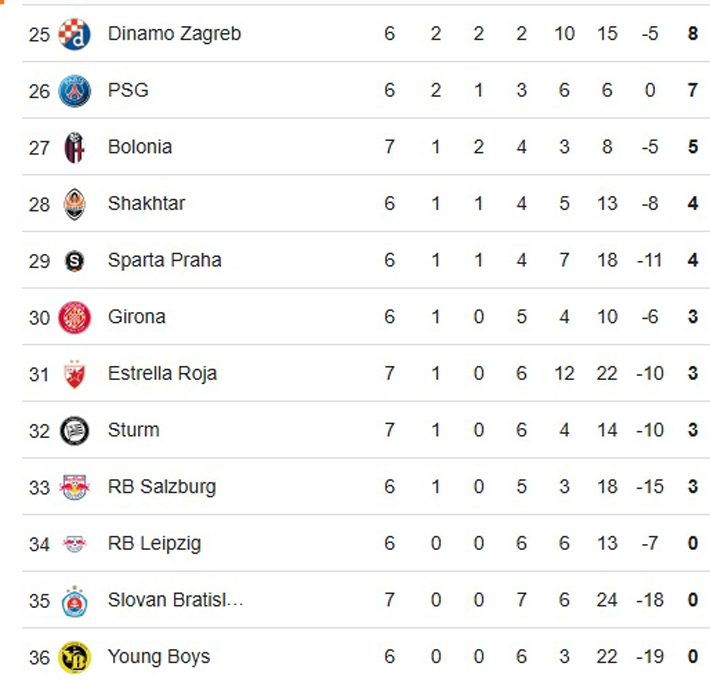Click the RB Salzburg badge icon
710x681 pixels.
click(x=74, y=487)
